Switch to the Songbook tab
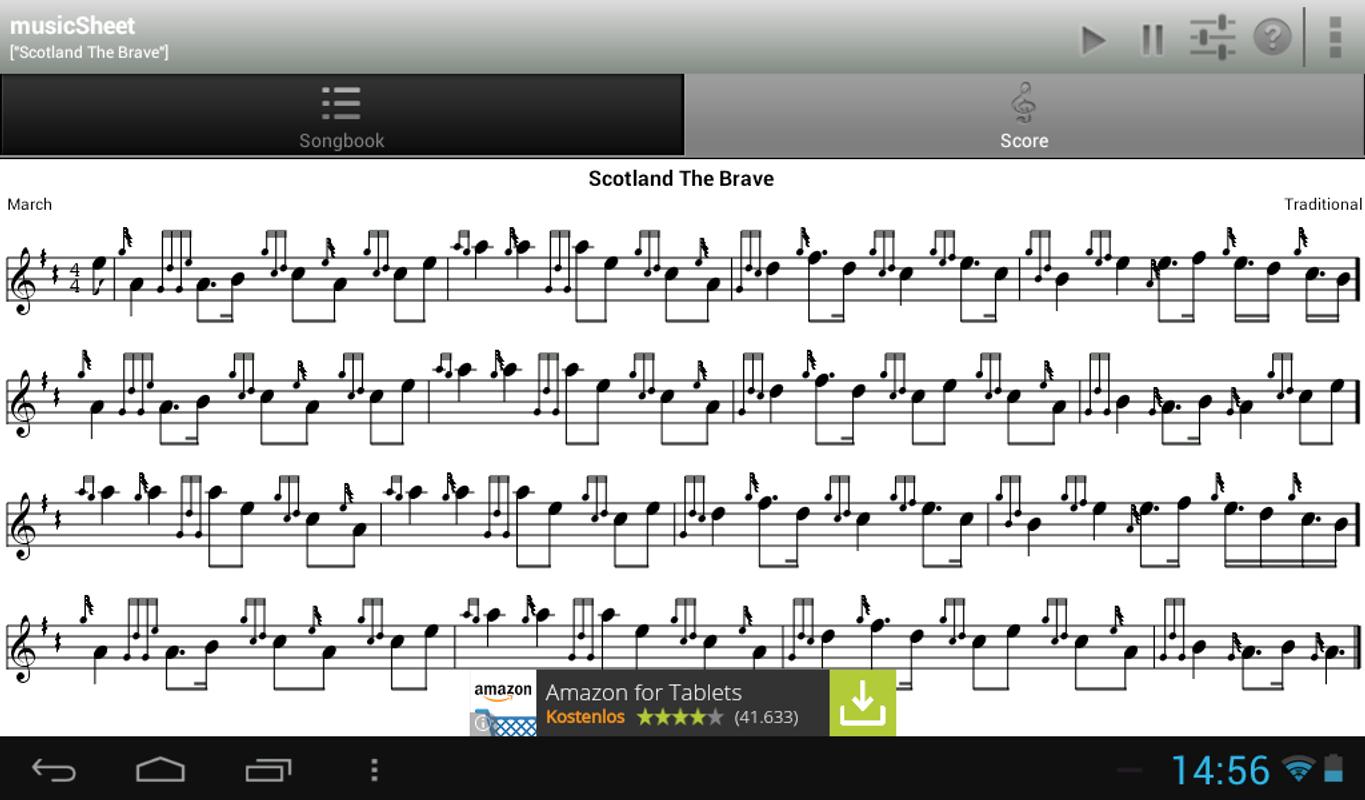Viewport: 1365px width, 800px height. [341, 115]
